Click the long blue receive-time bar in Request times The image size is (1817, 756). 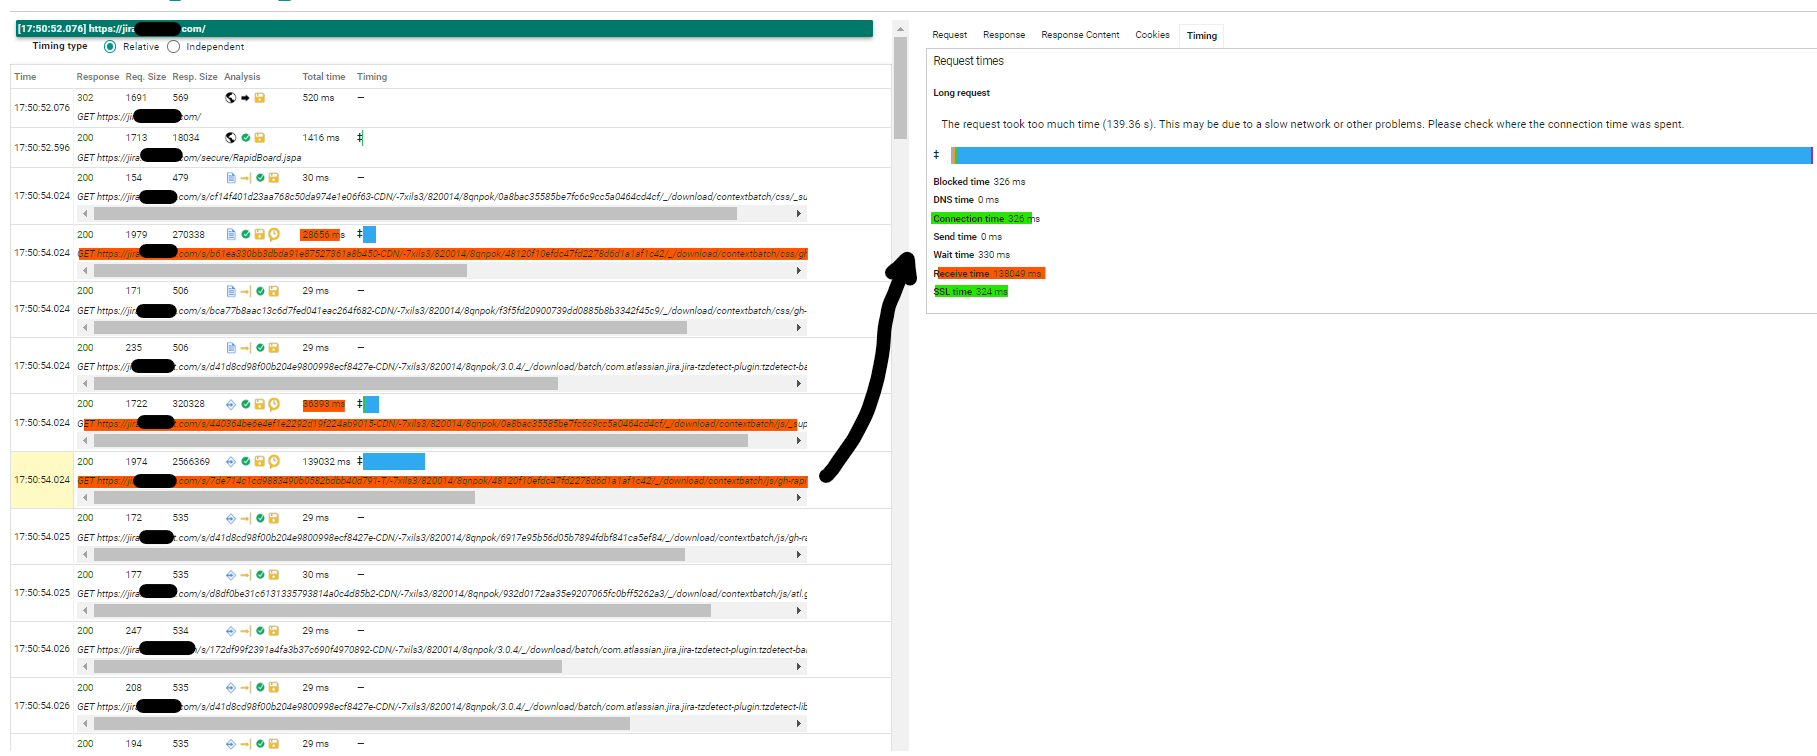coord(1380,155)
